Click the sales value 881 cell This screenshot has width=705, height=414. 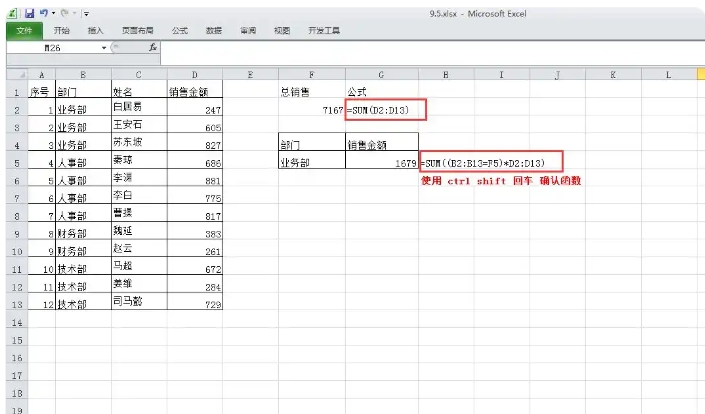coord(195,178)
